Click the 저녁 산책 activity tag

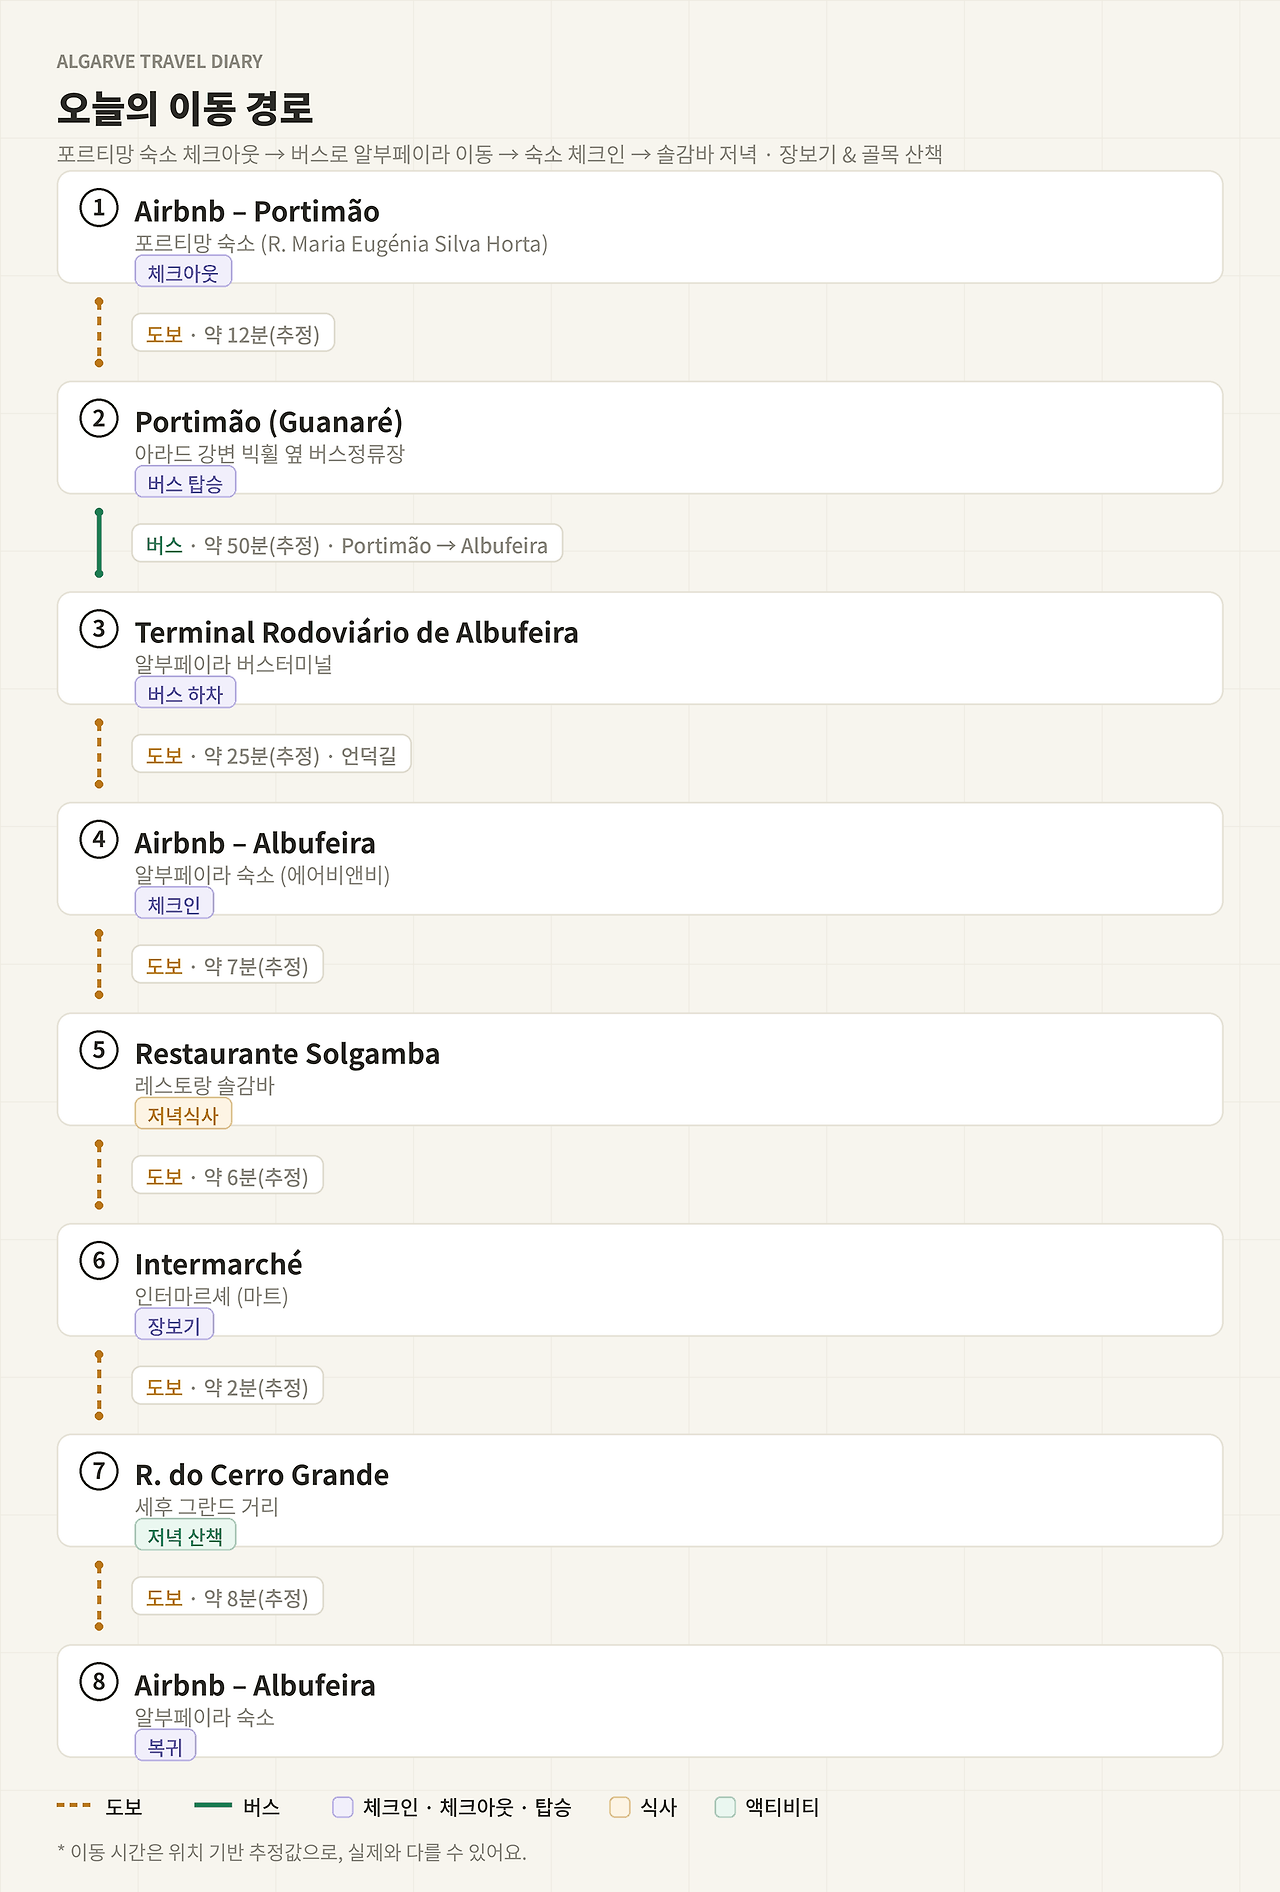pyautogui.click(x=185, y=1535)
